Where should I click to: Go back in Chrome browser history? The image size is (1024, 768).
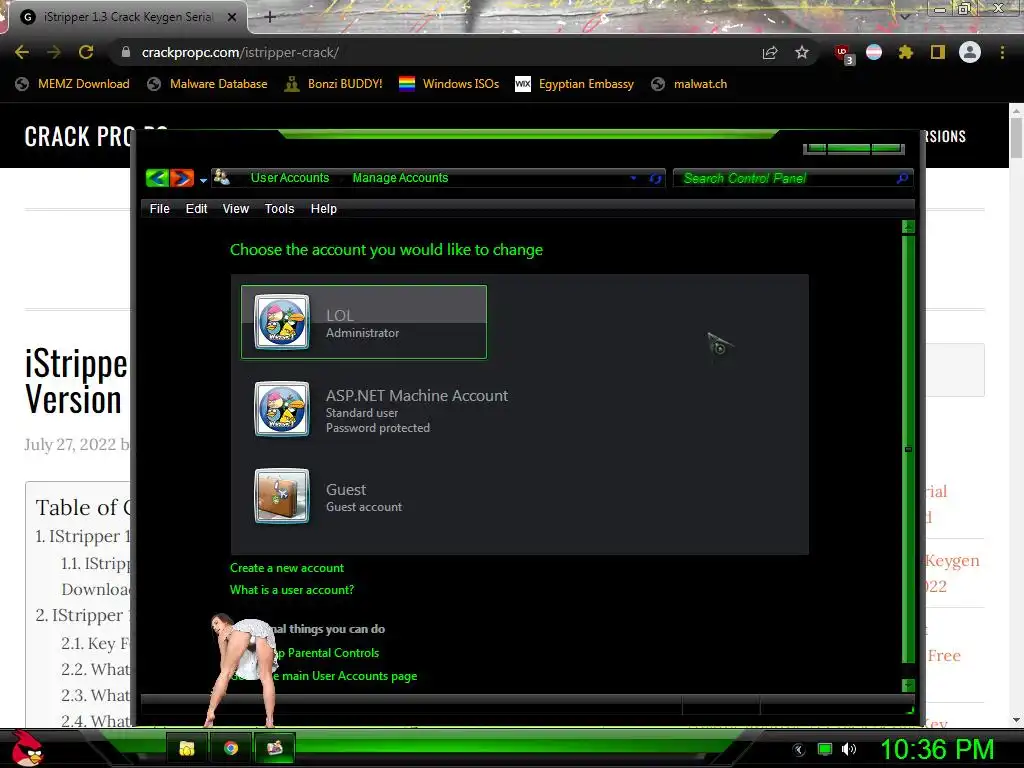[x=22, y=52]
